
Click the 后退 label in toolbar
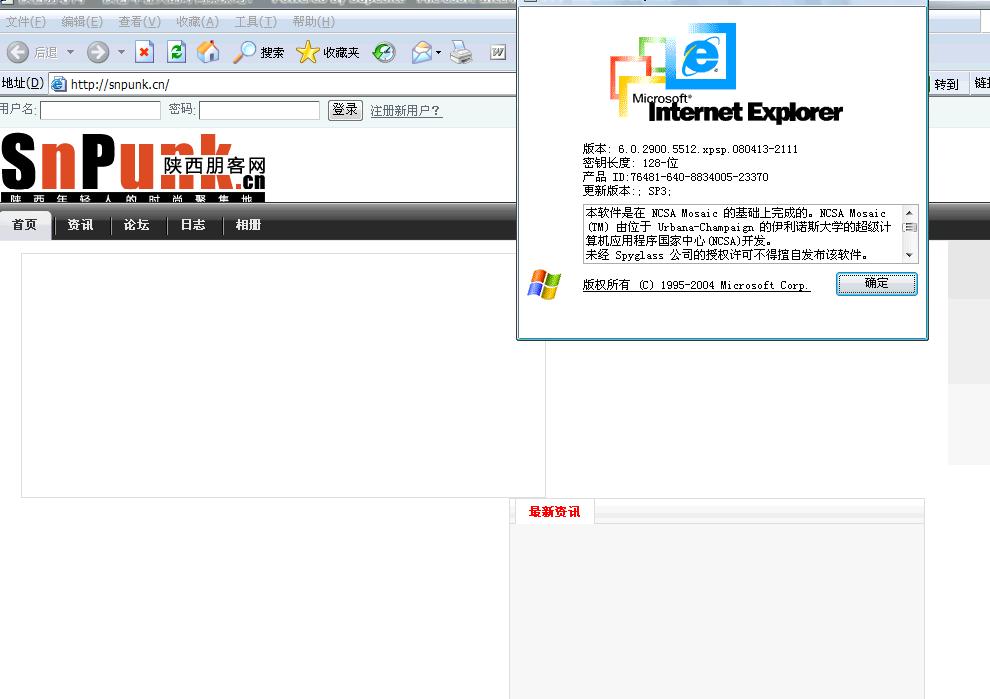tap(45, 52)
